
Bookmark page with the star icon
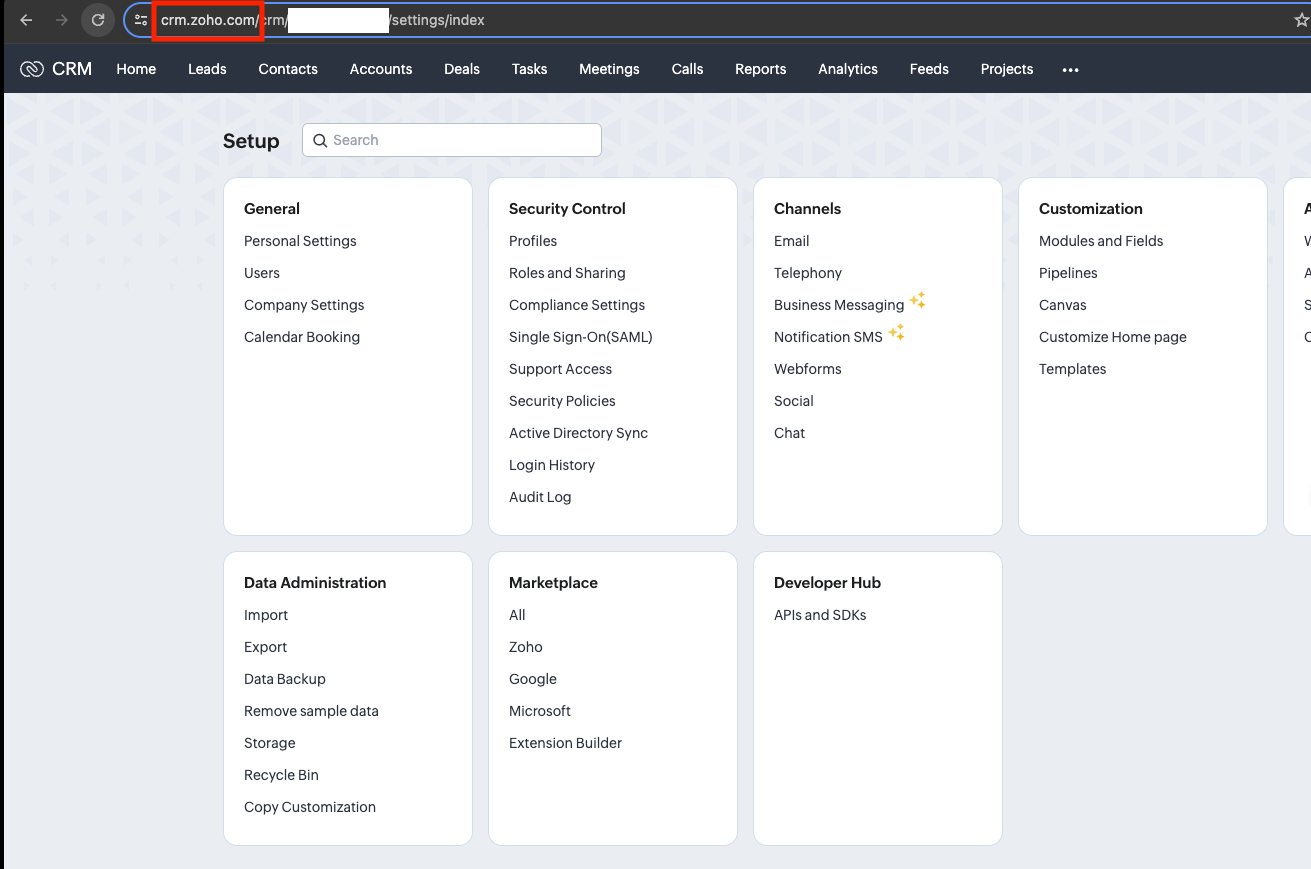(1301, 20)
